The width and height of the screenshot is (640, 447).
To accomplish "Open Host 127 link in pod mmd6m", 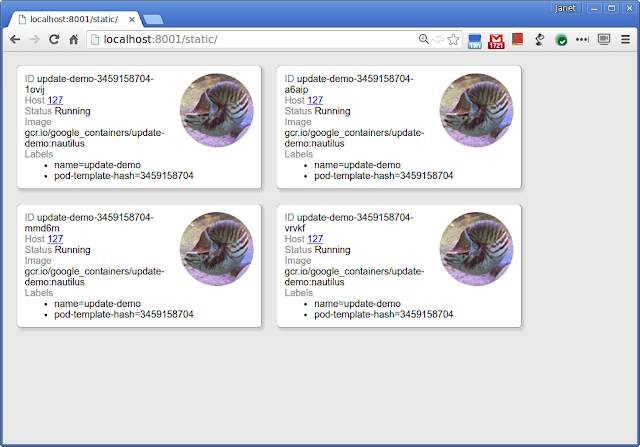I will point(55,239).
